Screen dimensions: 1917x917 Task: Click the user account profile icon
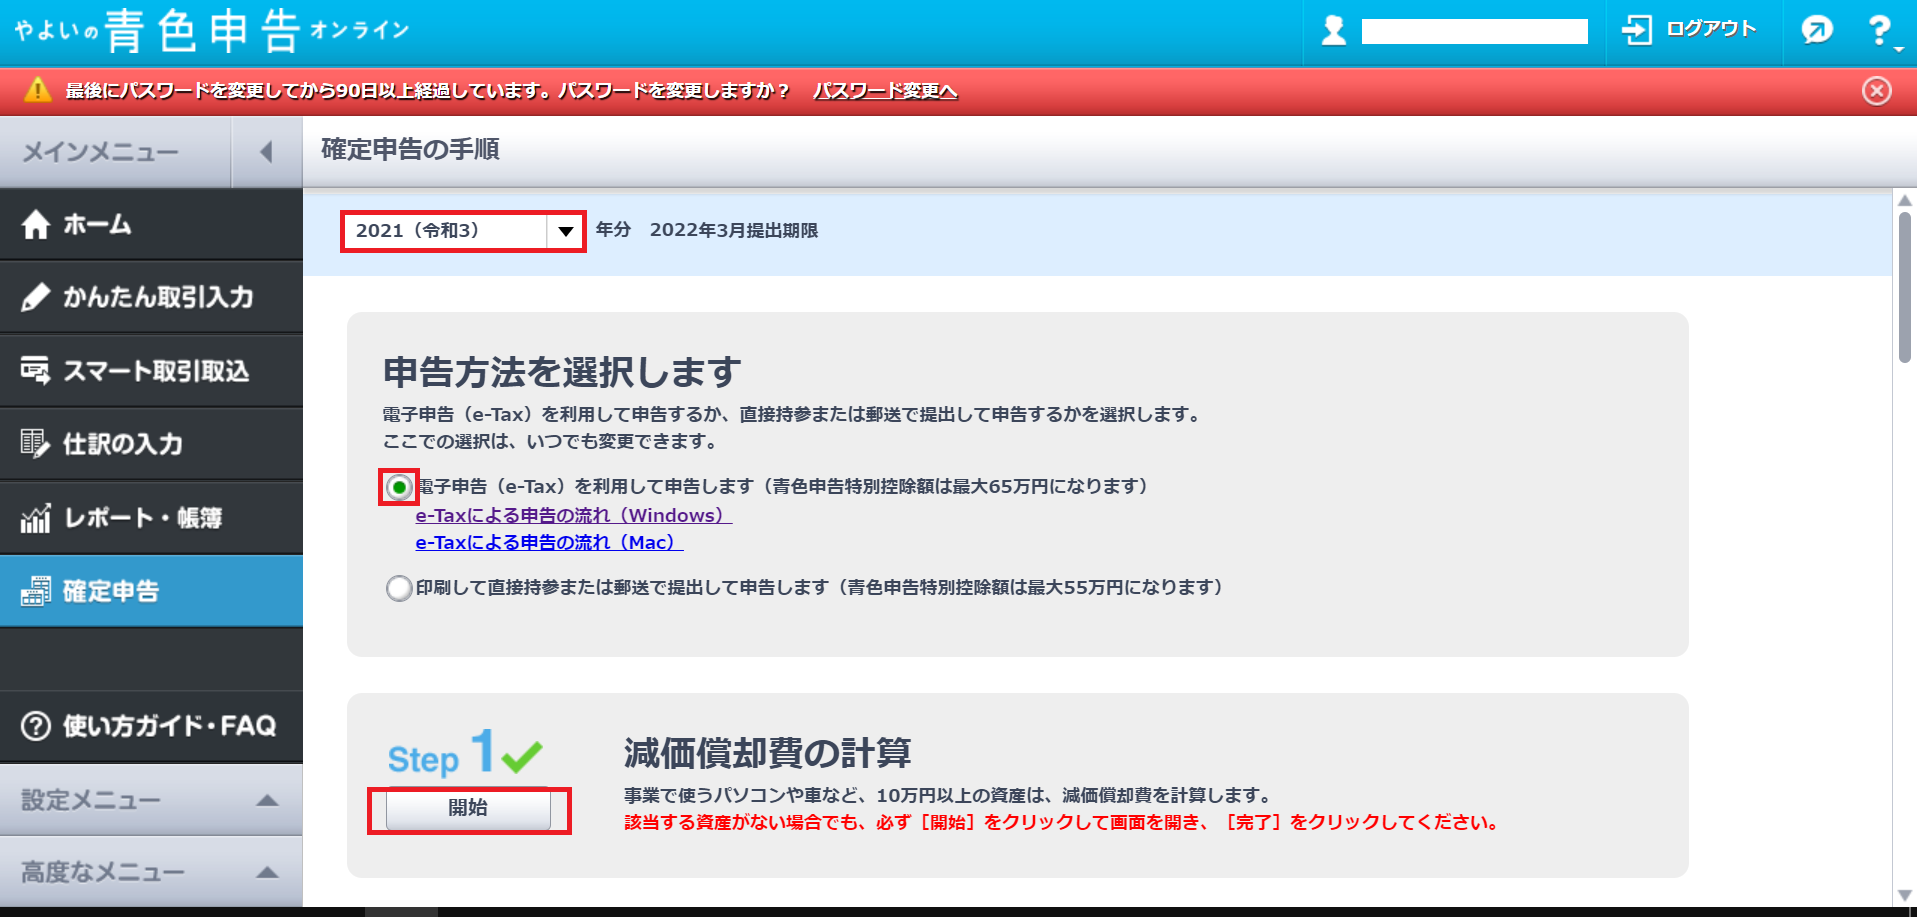click(1334, 31)
